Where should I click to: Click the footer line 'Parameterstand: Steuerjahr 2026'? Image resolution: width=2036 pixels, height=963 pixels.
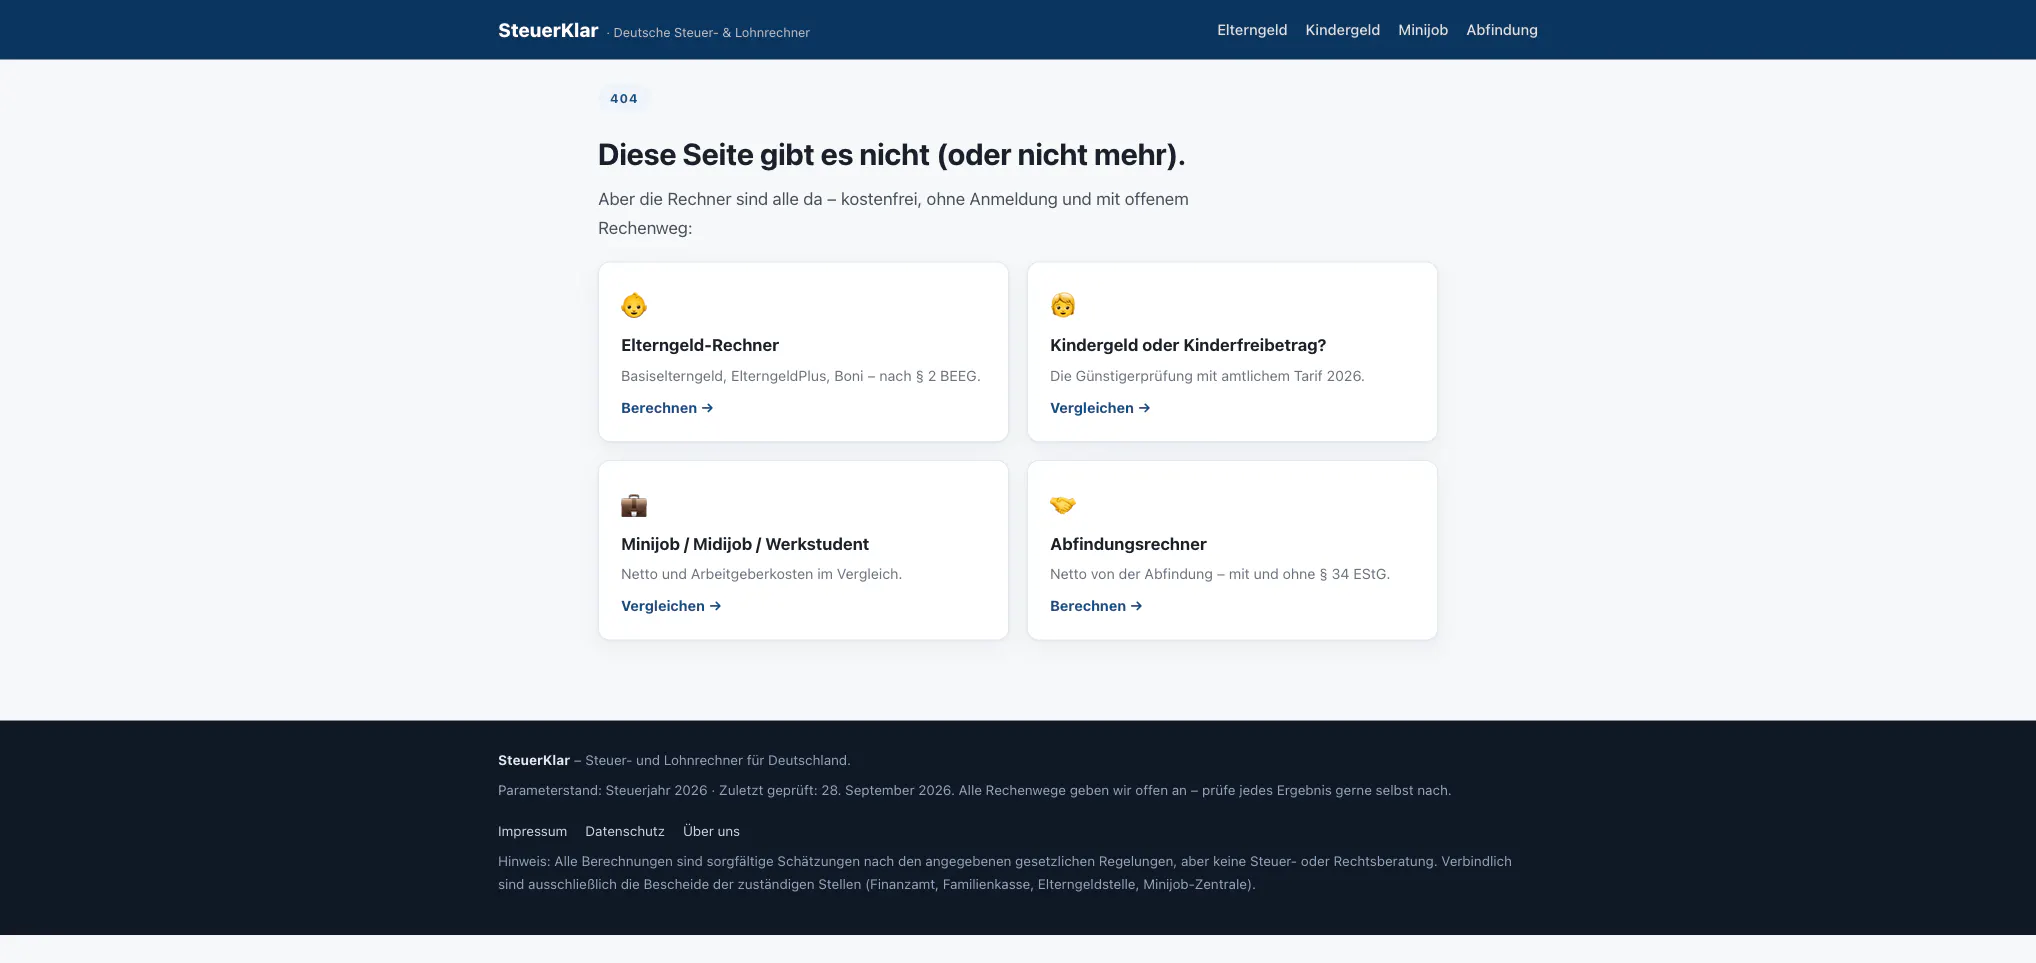[974, 790]
